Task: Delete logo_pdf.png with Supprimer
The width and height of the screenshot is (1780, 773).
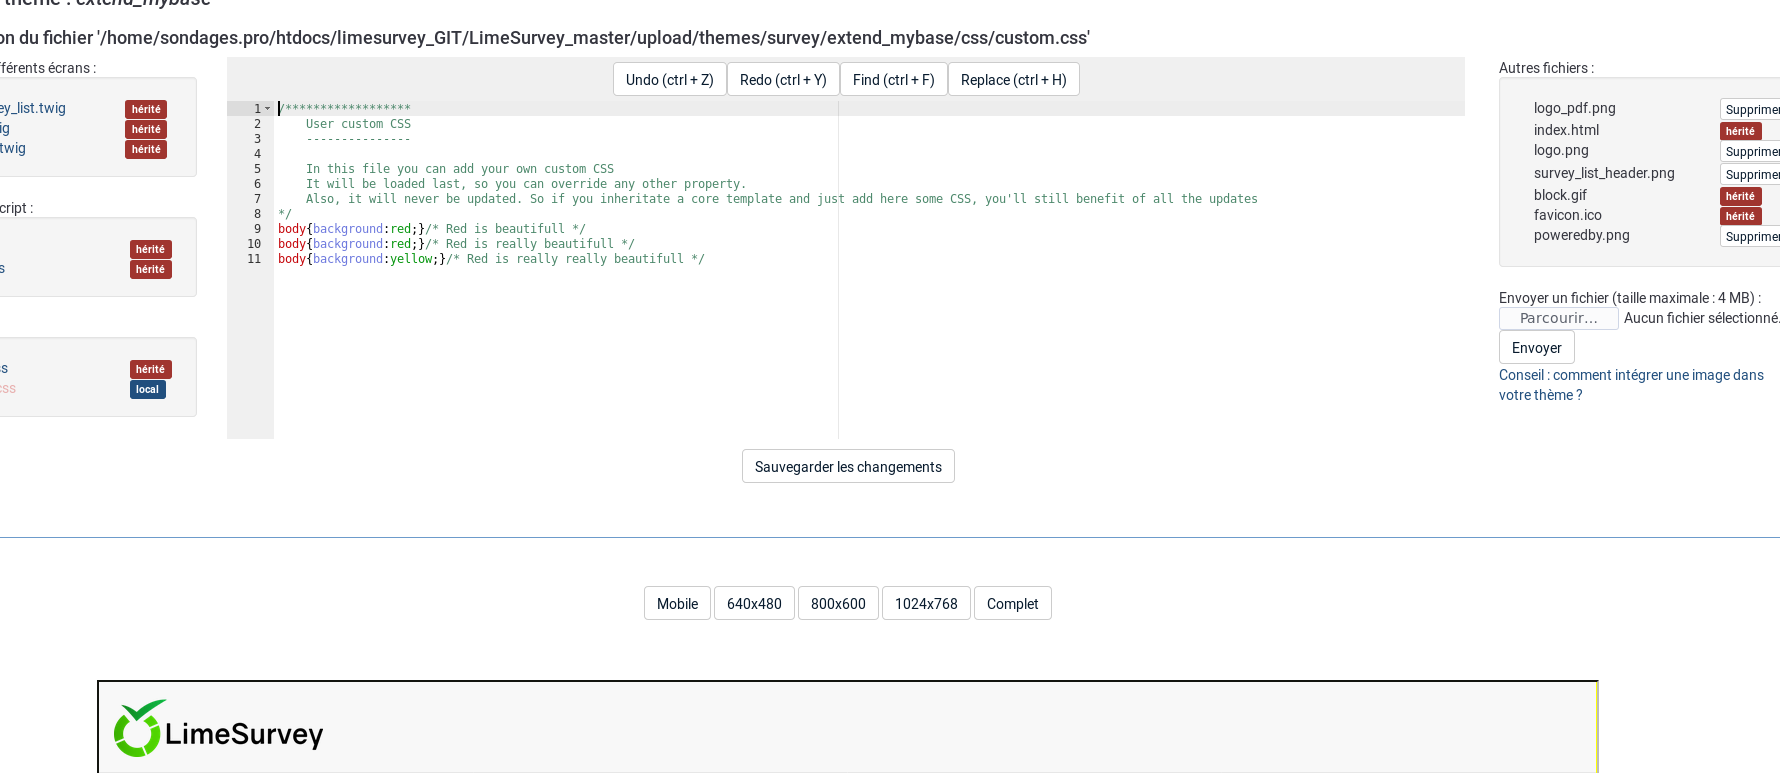Action: pos(1752,110)
